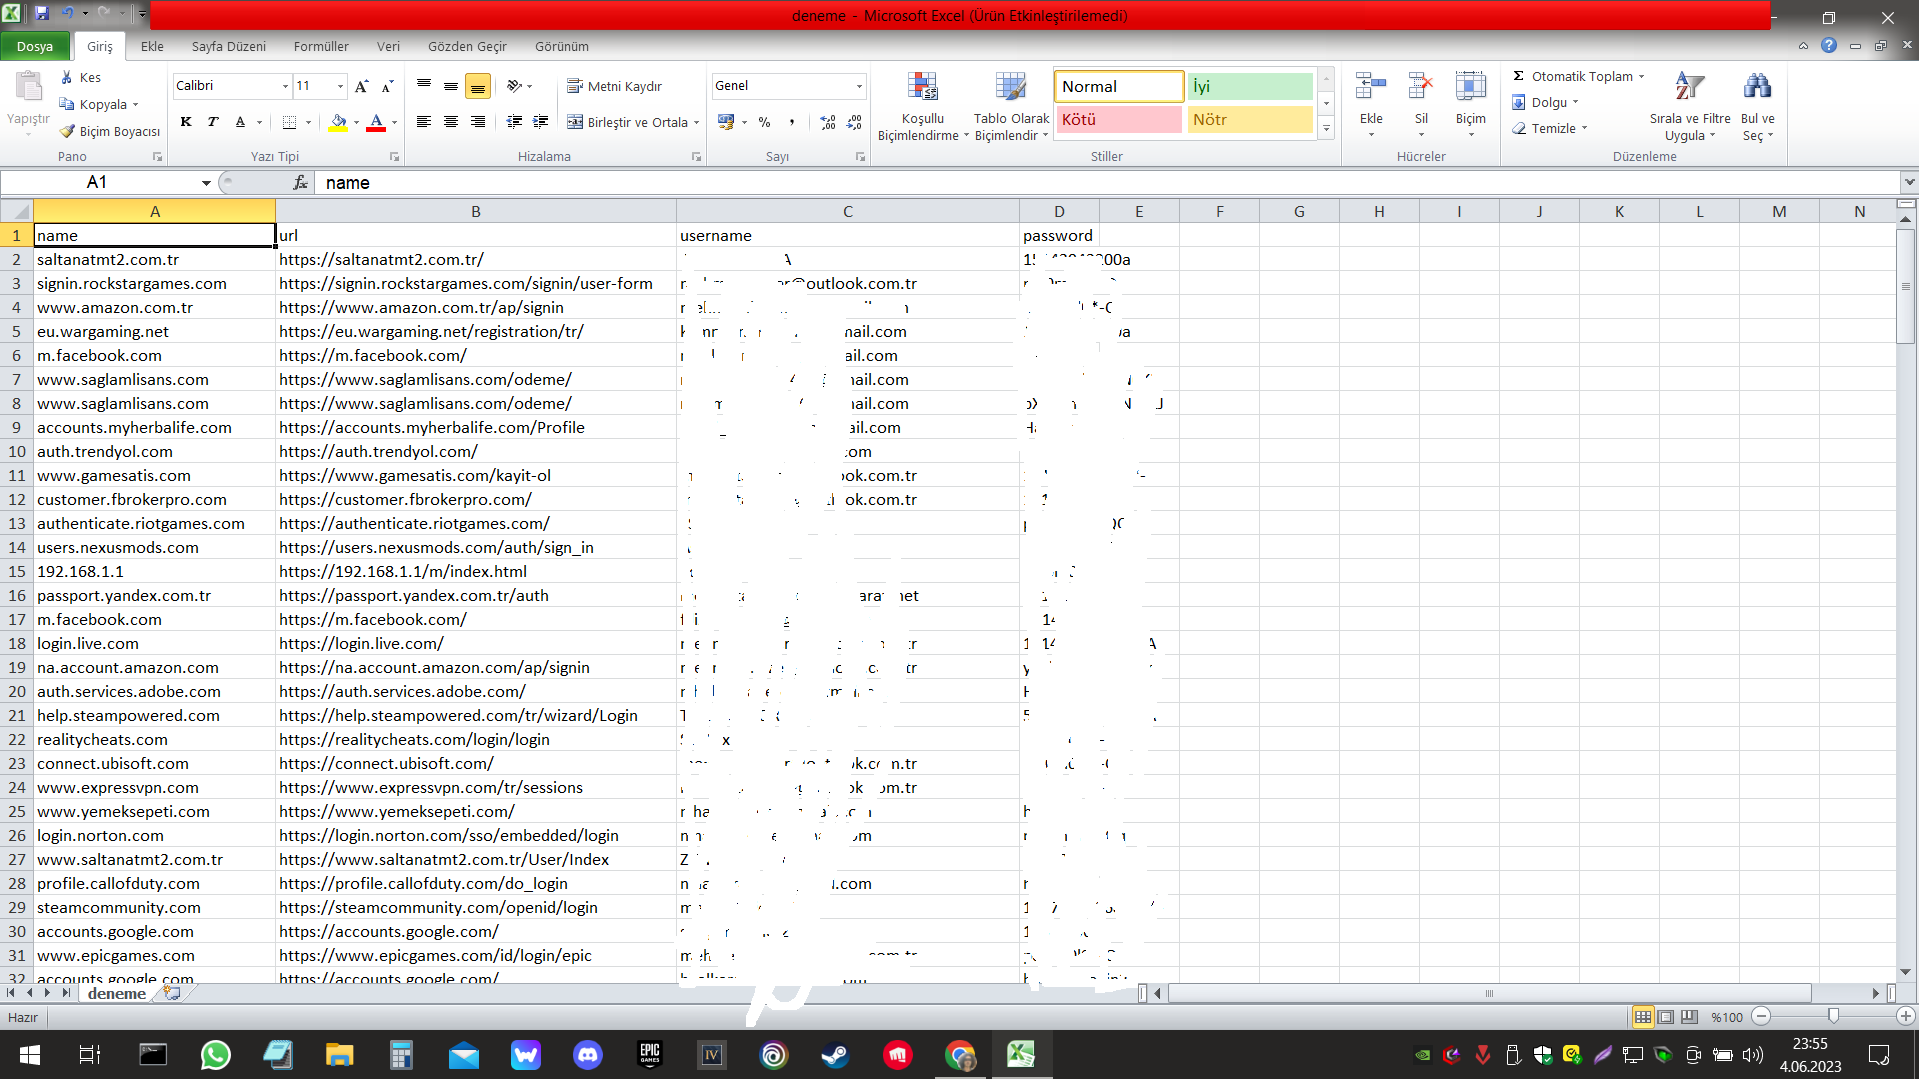The width and height of the screenshot is (1919, 1079).
Task: Click the Kopyala copy button
Action: (x=94, y=104)
